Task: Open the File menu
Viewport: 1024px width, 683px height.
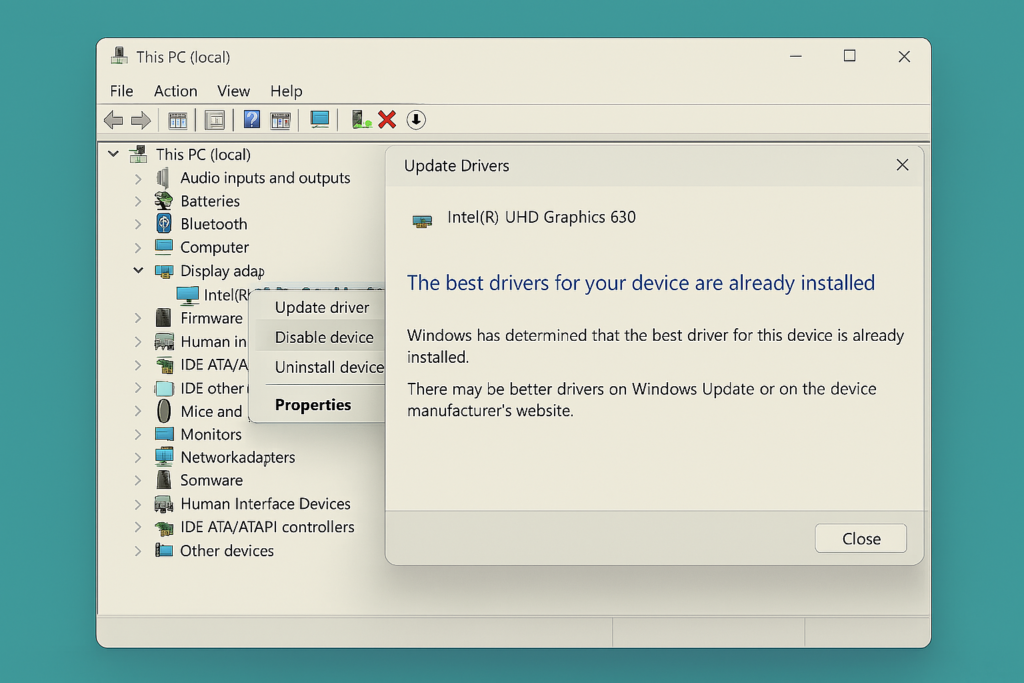Action: [x=121, y=91]
